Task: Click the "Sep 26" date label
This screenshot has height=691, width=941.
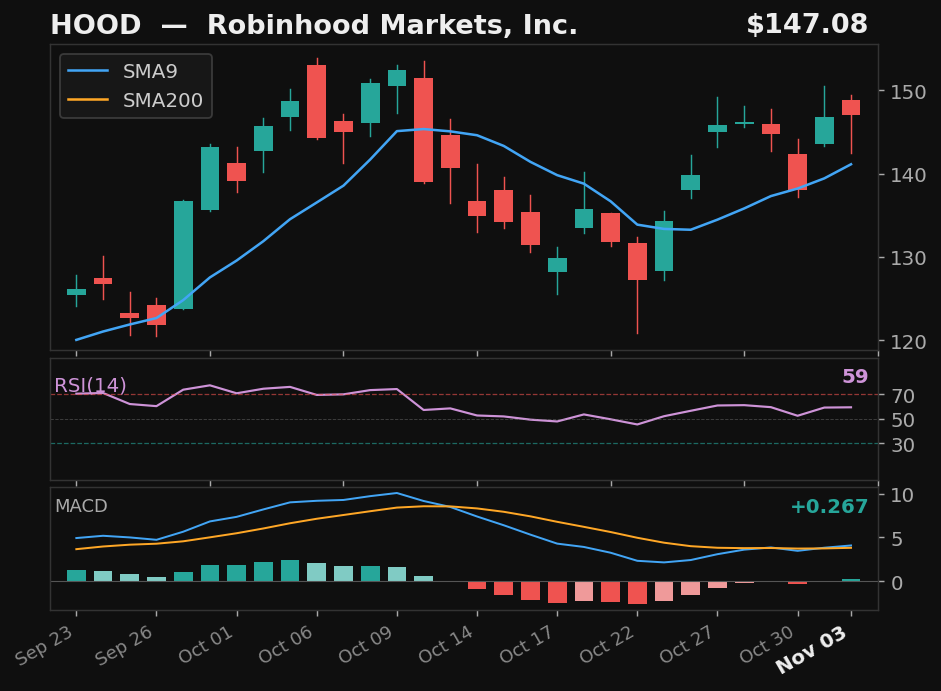Action: [125, 644]
